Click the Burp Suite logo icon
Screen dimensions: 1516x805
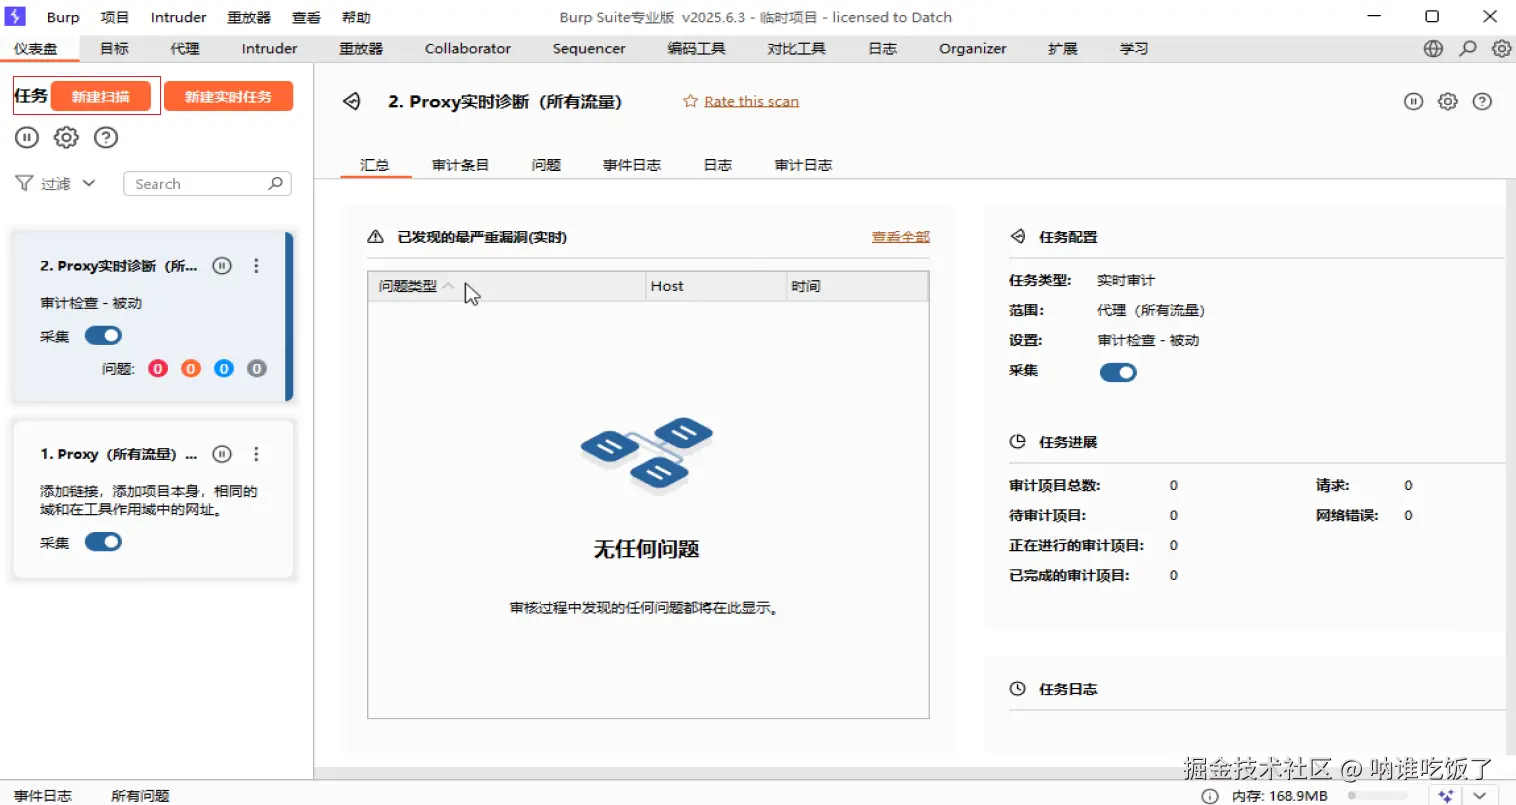[x=15, y=17]
